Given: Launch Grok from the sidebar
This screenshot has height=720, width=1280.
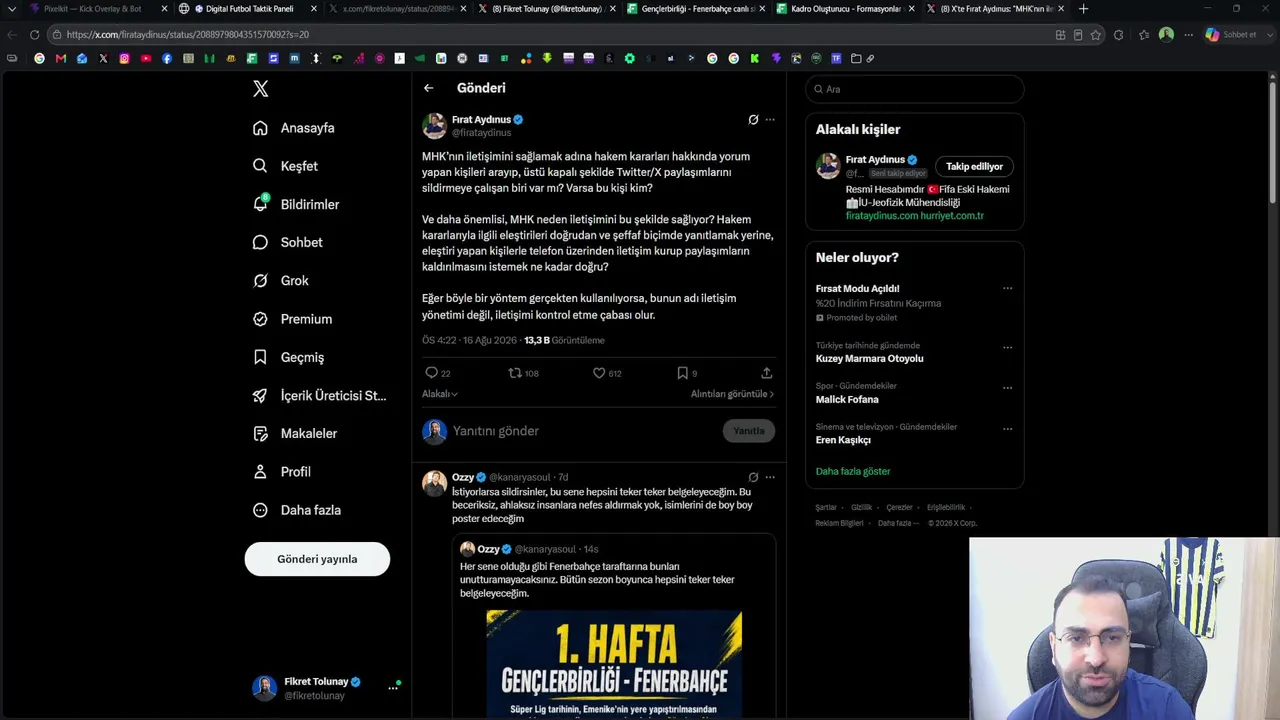Looking at the screenshot, I should 280,281.
